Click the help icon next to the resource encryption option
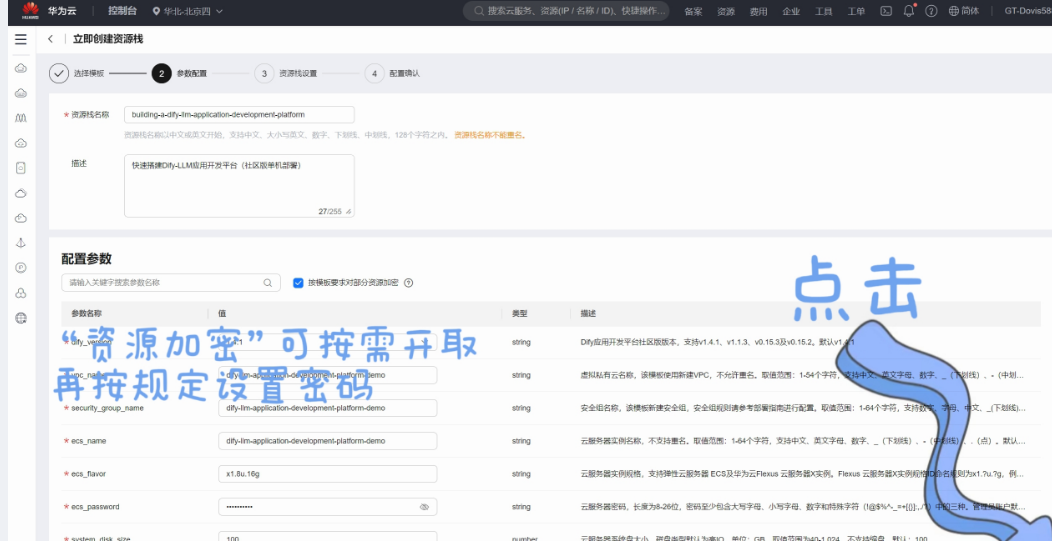Viewport: 1052px width, 541px height. [409, 283]
